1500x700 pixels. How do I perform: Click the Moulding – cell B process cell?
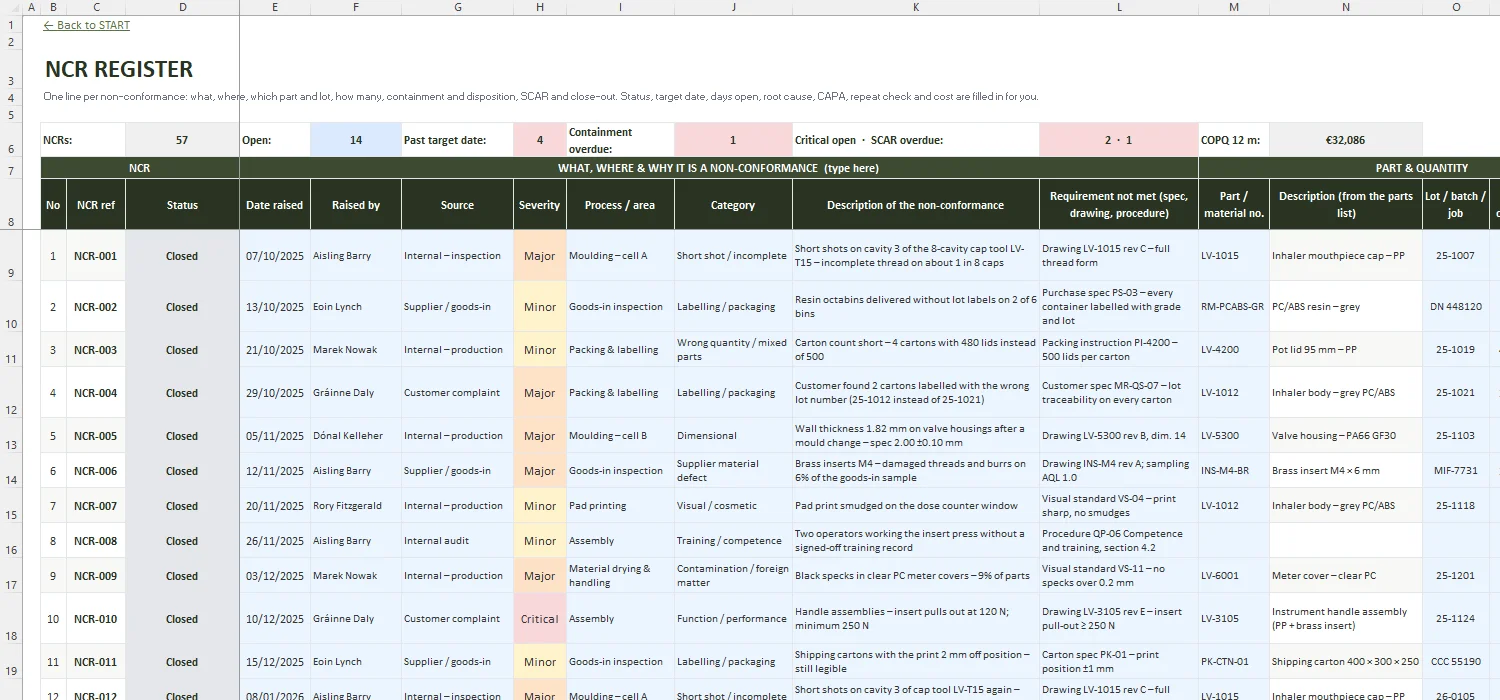tap(620, 436)
